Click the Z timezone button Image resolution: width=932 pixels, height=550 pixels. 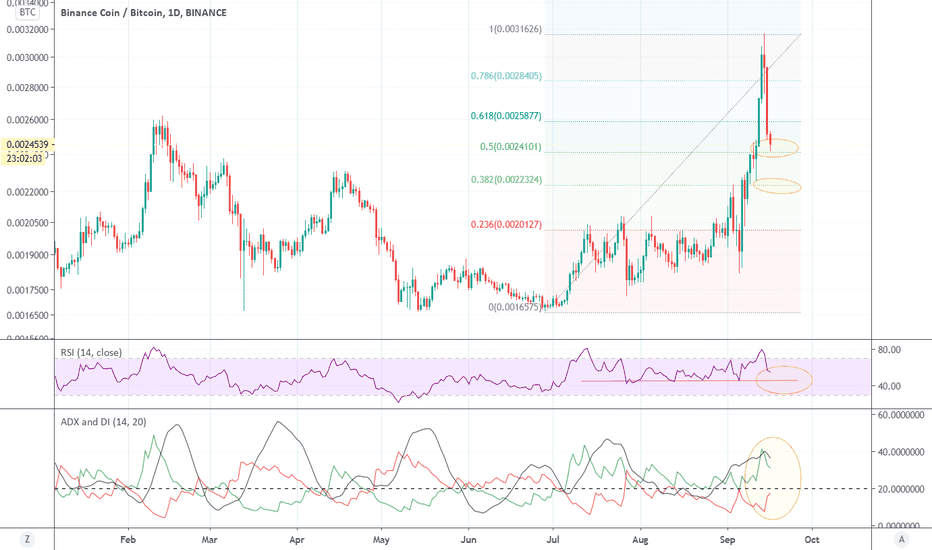pyautogui.click(x=27, y=539)
